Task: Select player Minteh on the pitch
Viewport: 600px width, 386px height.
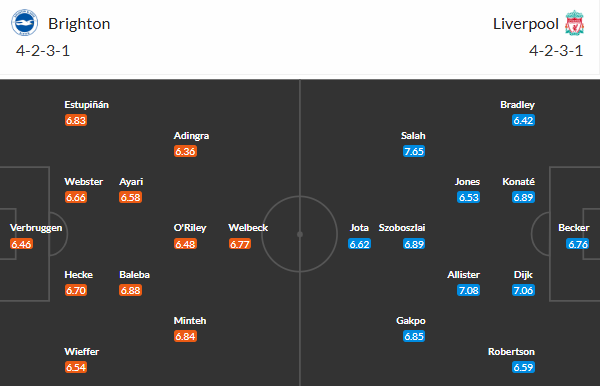Action: [190, 321]
